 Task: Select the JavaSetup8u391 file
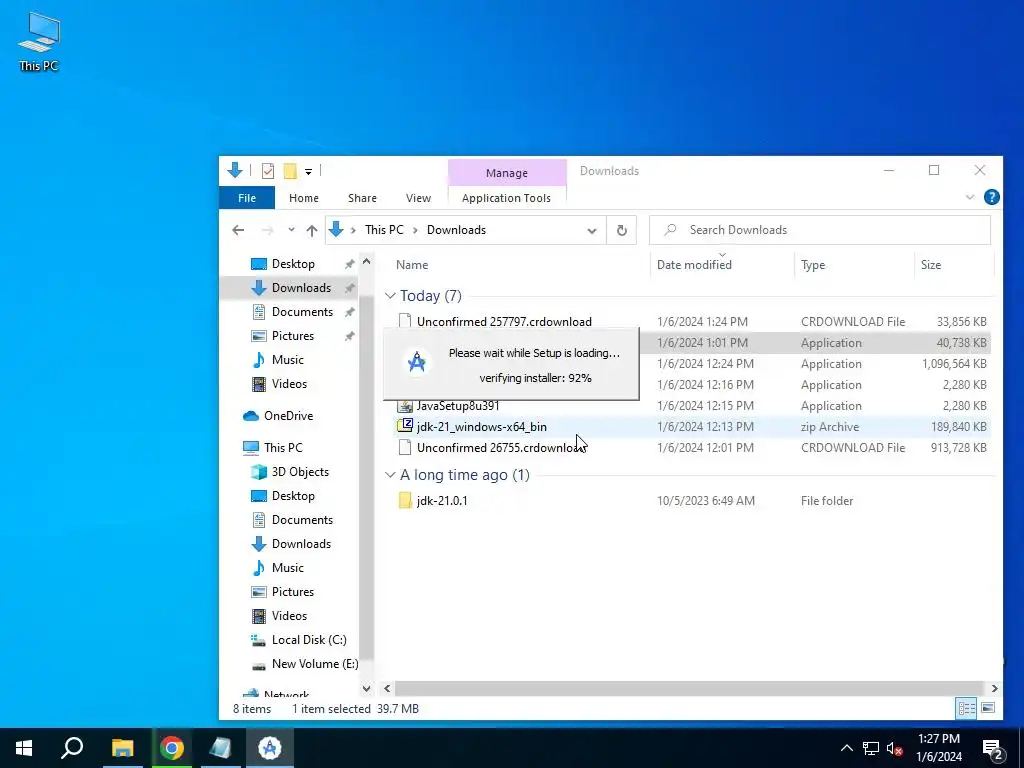coord(458,406)
